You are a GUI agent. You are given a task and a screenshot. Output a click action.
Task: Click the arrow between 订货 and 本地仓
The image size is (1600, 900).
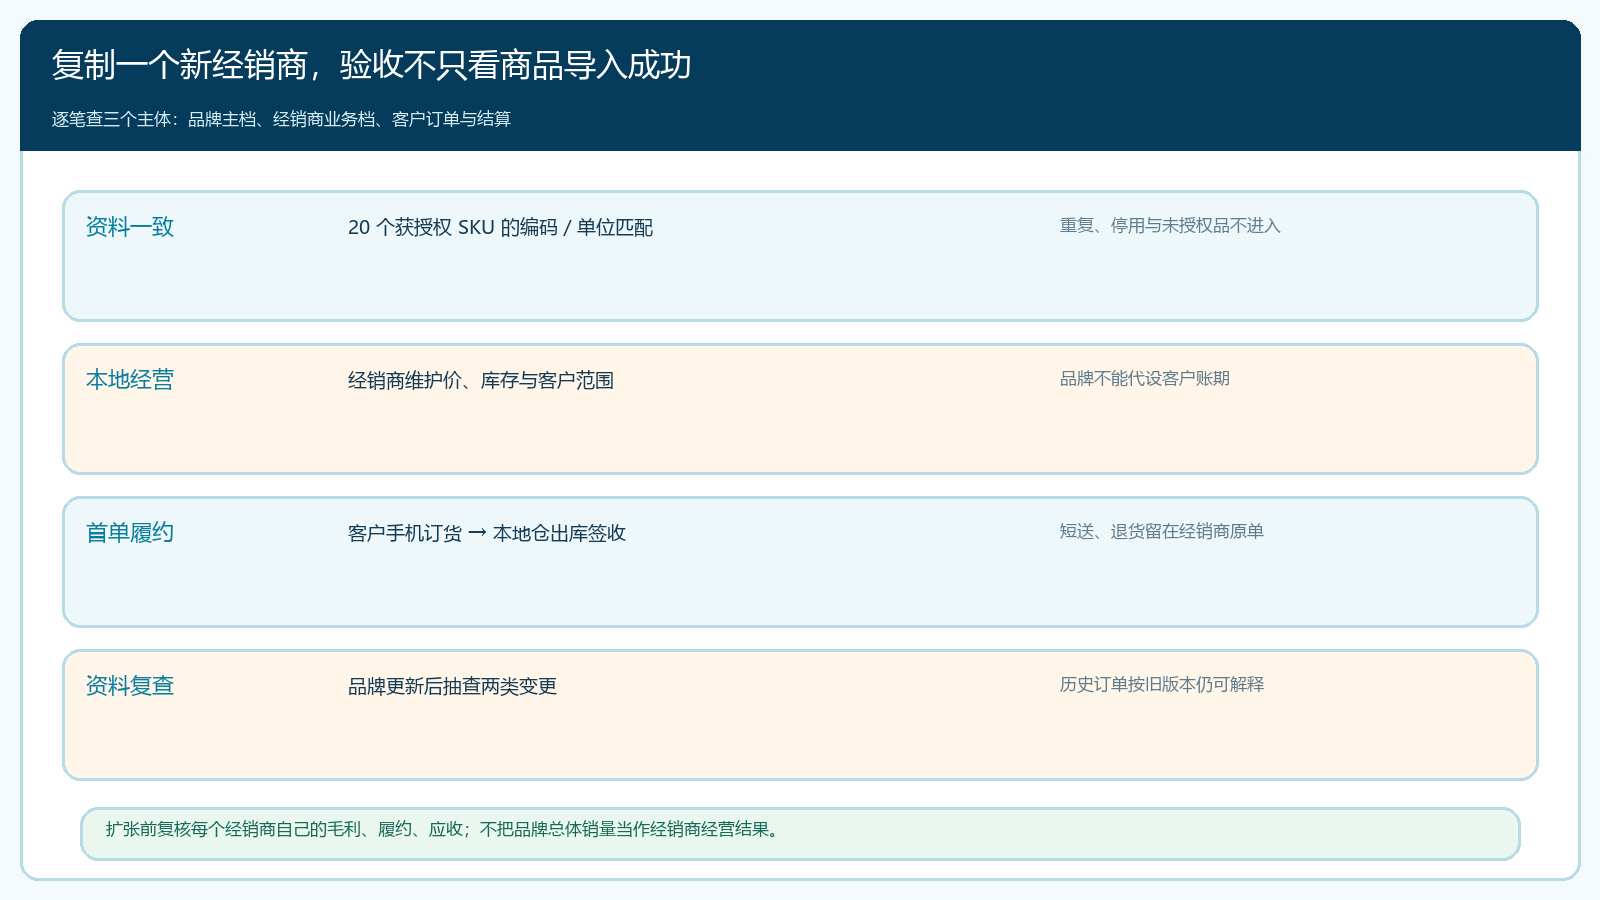[x=477, y=533]
